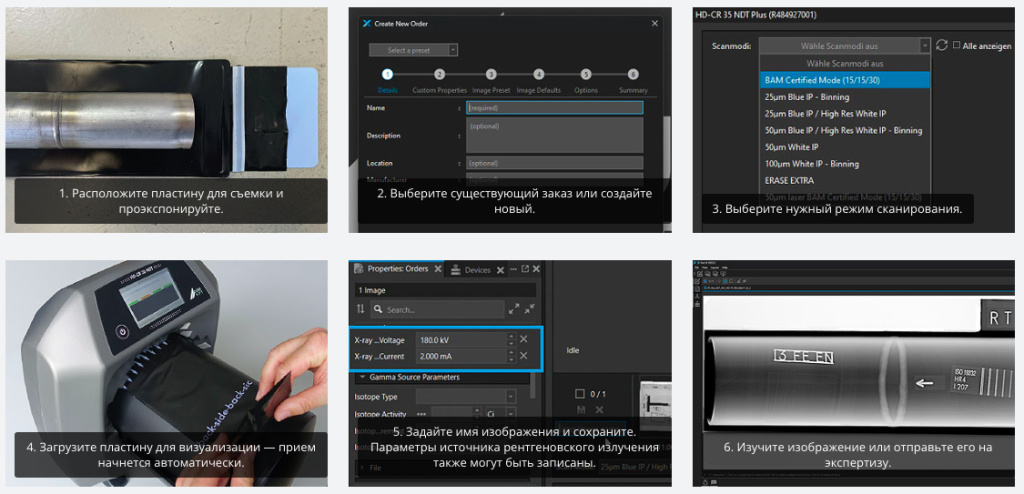Go to wizard step 5 Options

586,74
